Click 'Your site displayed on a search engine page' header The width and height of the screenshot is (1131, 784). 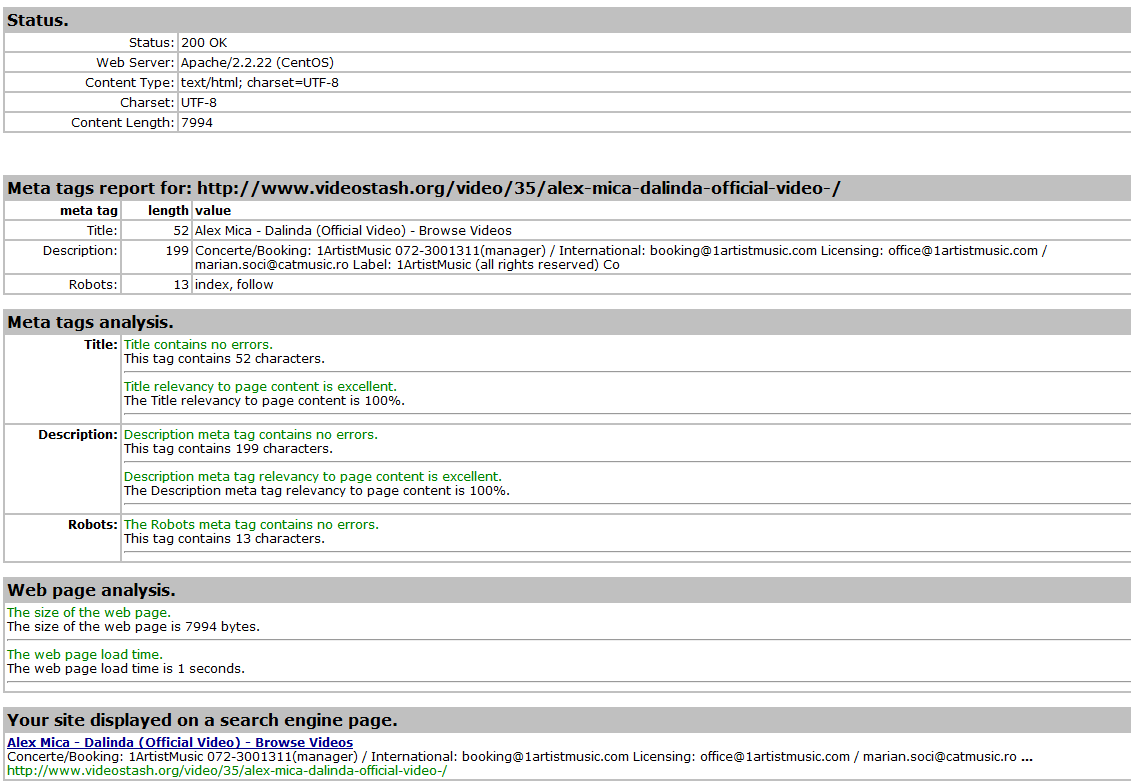pos(202,720)
